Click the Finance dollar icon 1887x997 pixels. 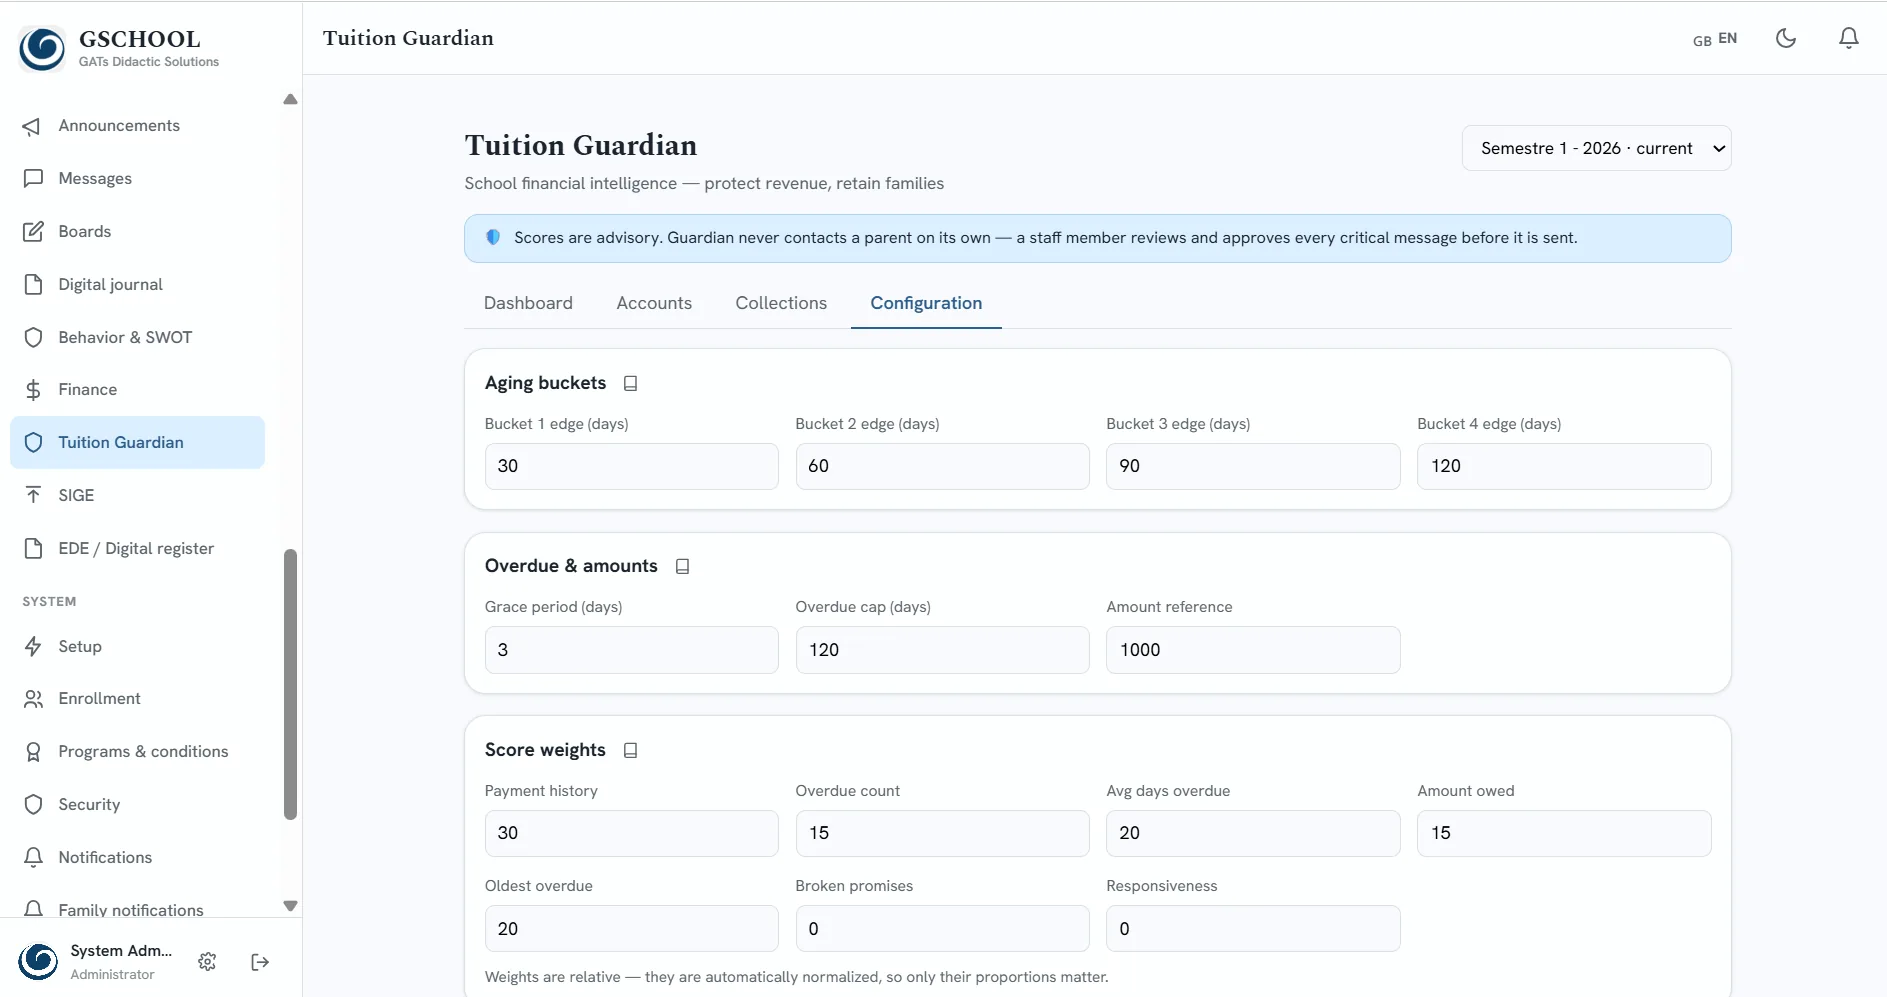pyautogui.click(x=33, y=389)
